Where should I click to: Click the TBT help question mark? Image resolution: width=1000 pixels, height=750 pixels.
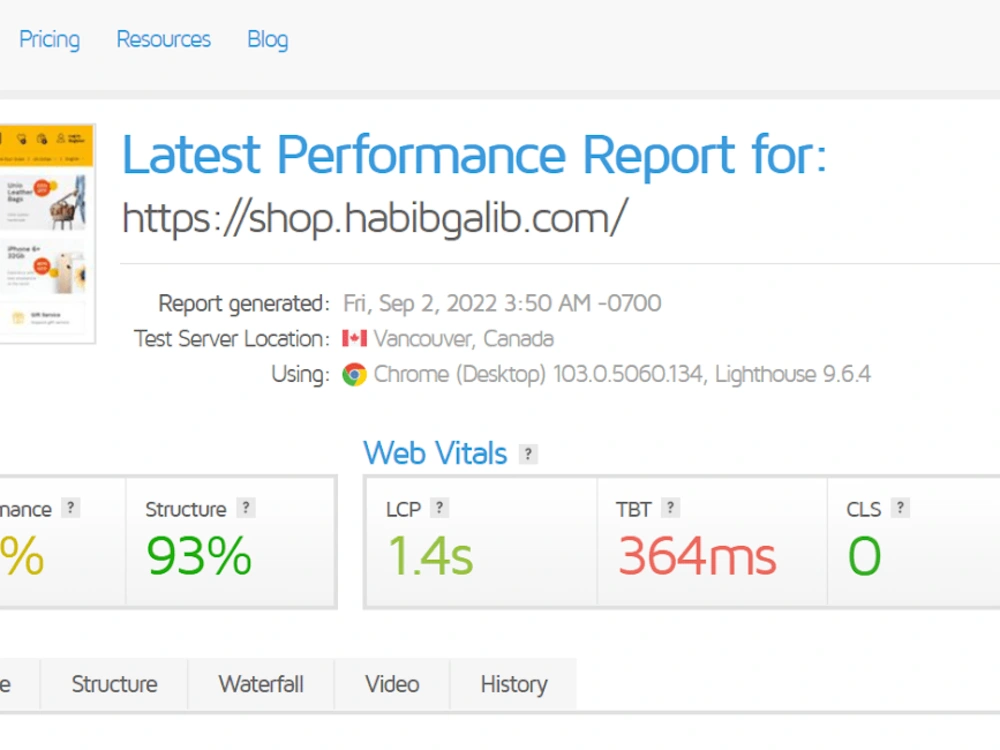coord(670,508)
